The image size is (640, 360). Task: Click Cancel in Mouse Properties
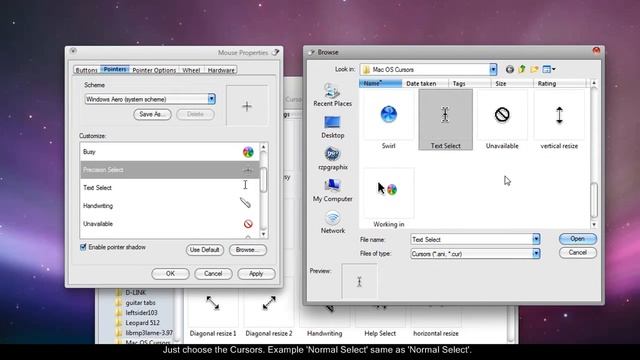(x=213, y=273)
